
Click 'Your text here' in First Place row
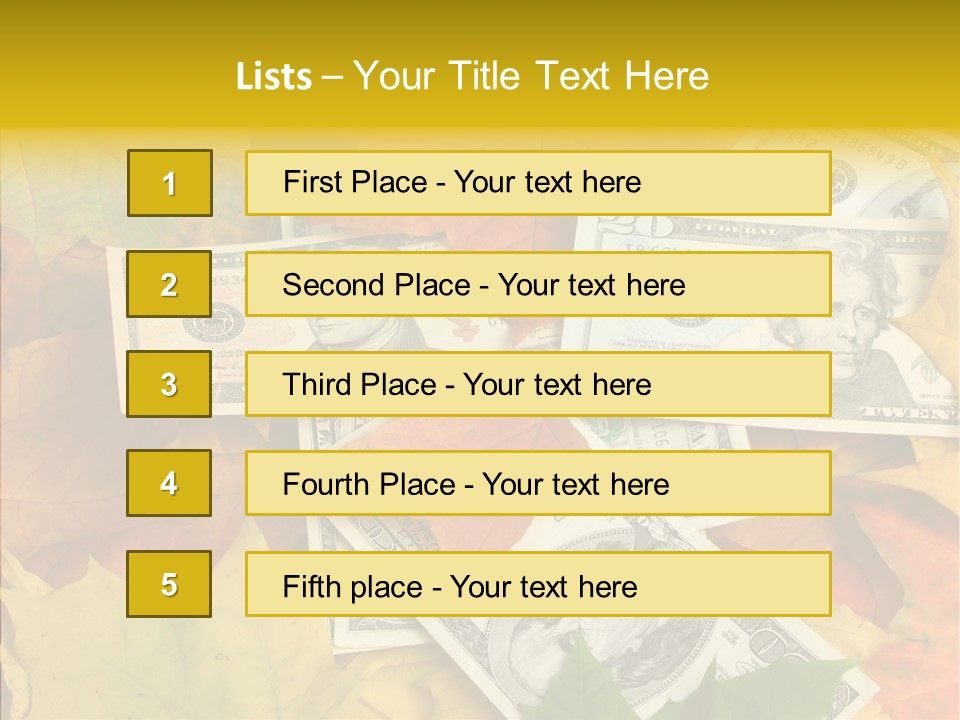[x=547, y=183]
